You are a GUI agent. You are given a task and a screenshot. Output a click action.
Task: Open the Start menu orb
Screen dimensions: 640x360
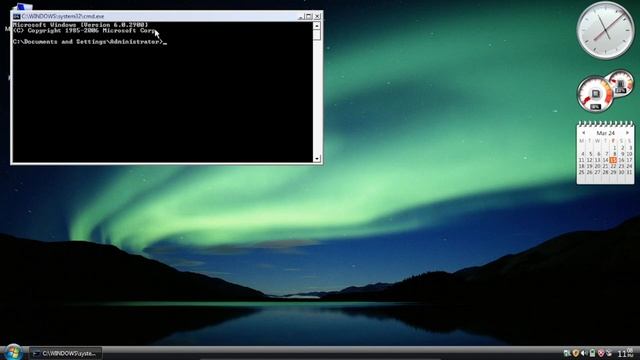pyautogui.click(x=13, y=352)
